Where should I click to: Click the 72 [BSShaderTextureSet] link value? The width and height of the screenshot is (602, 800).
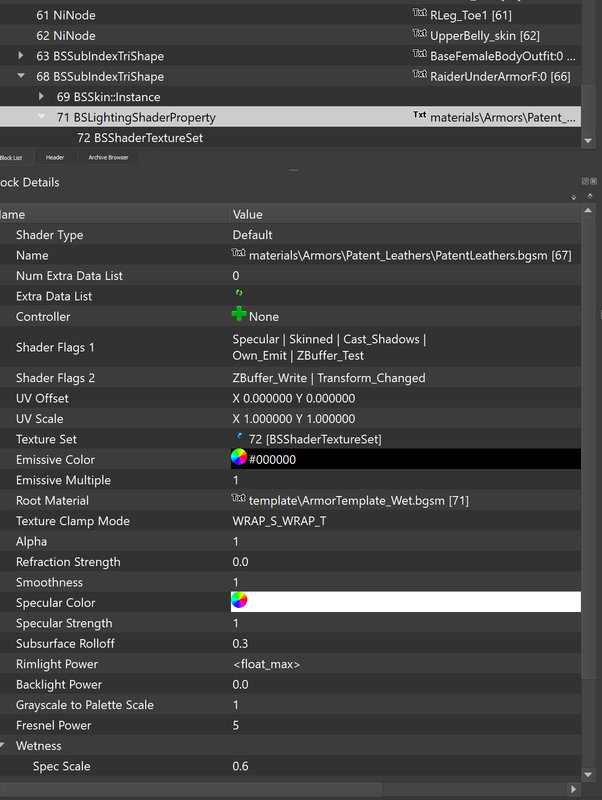click(315, 439)
